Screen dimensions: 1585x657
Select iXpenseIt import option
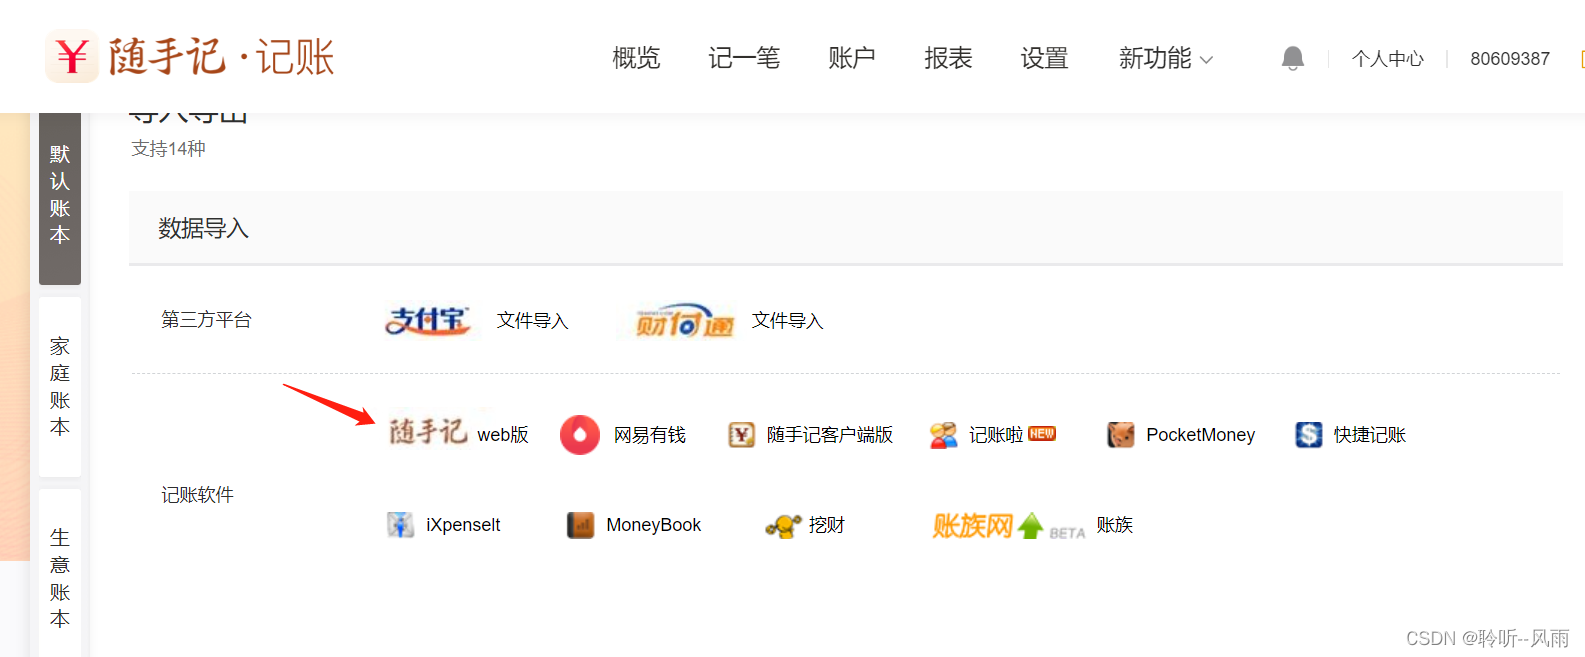click(463, 525)
